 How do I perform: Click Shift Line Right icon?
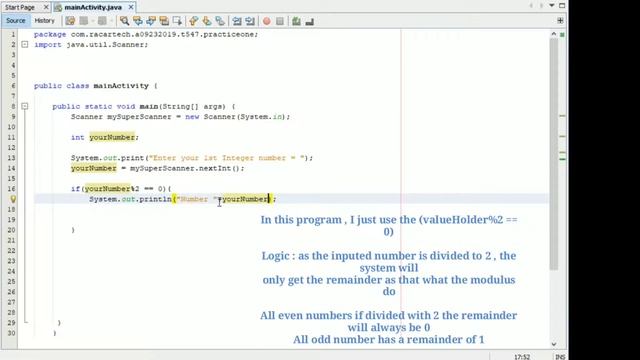[x=250, y=21]
